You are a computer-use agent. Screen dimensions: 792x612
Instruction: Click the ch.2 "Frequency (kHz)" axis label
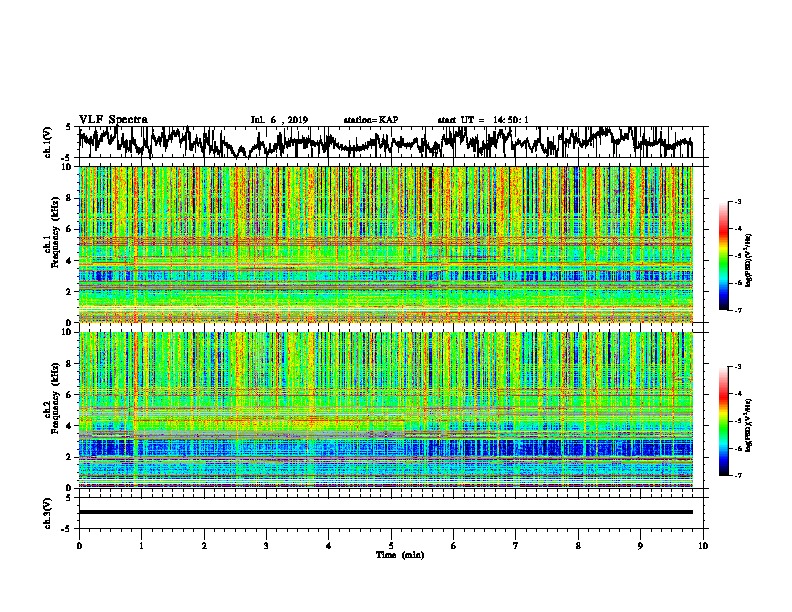tap(55, 398)
